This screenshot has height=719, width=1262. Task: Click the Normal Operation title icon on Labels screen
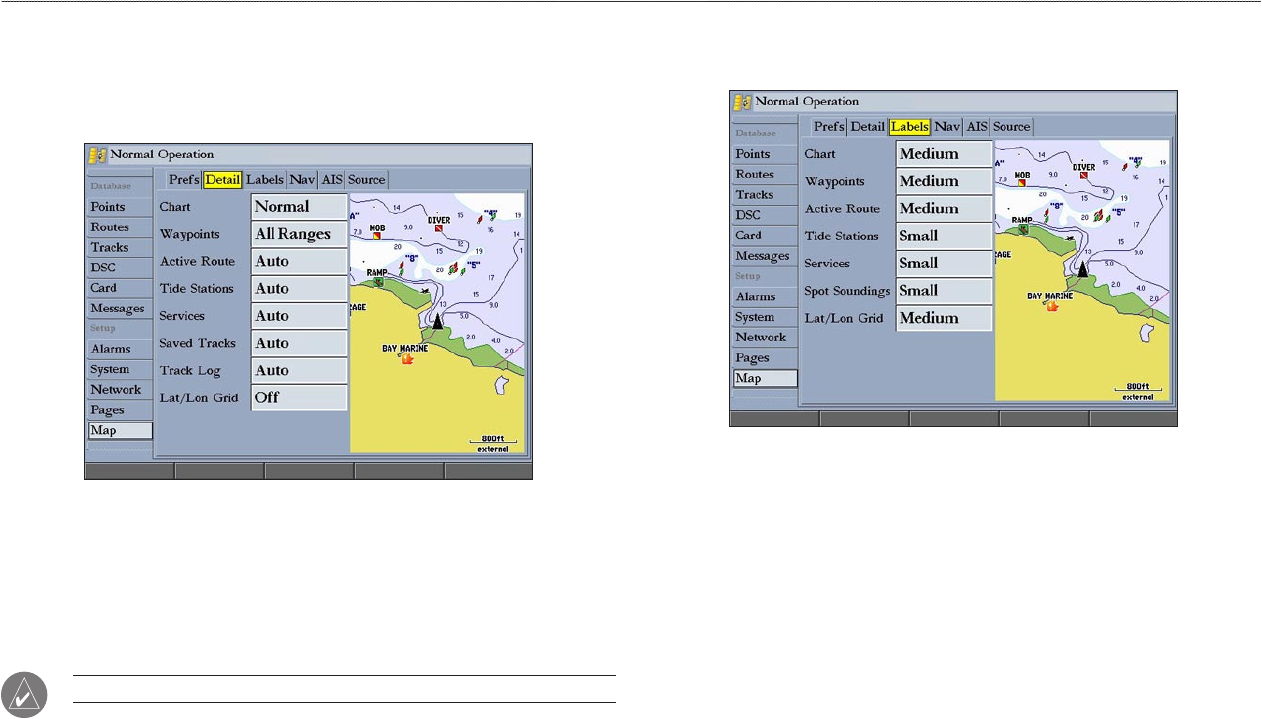click(742, 102)
